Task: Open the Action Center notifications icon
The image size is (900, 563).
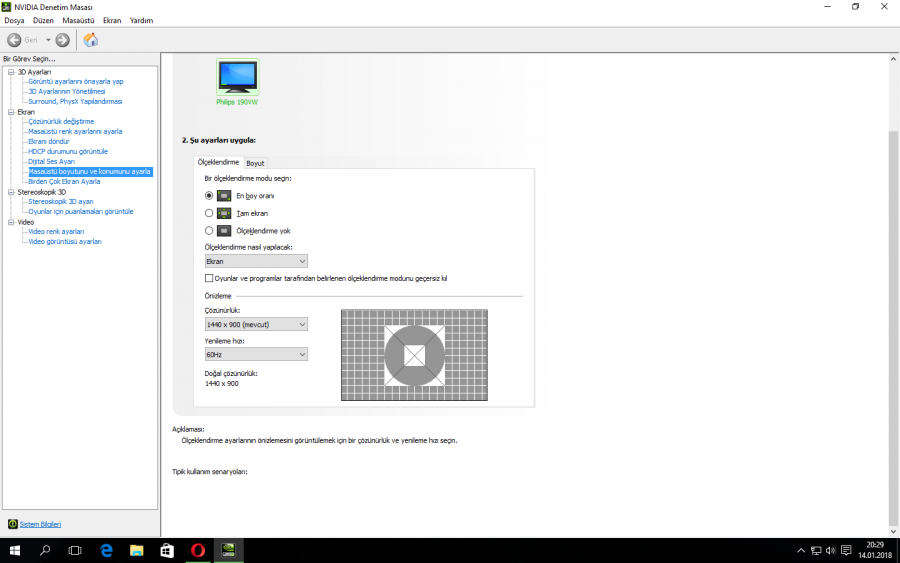Action: tap(846, 551)
